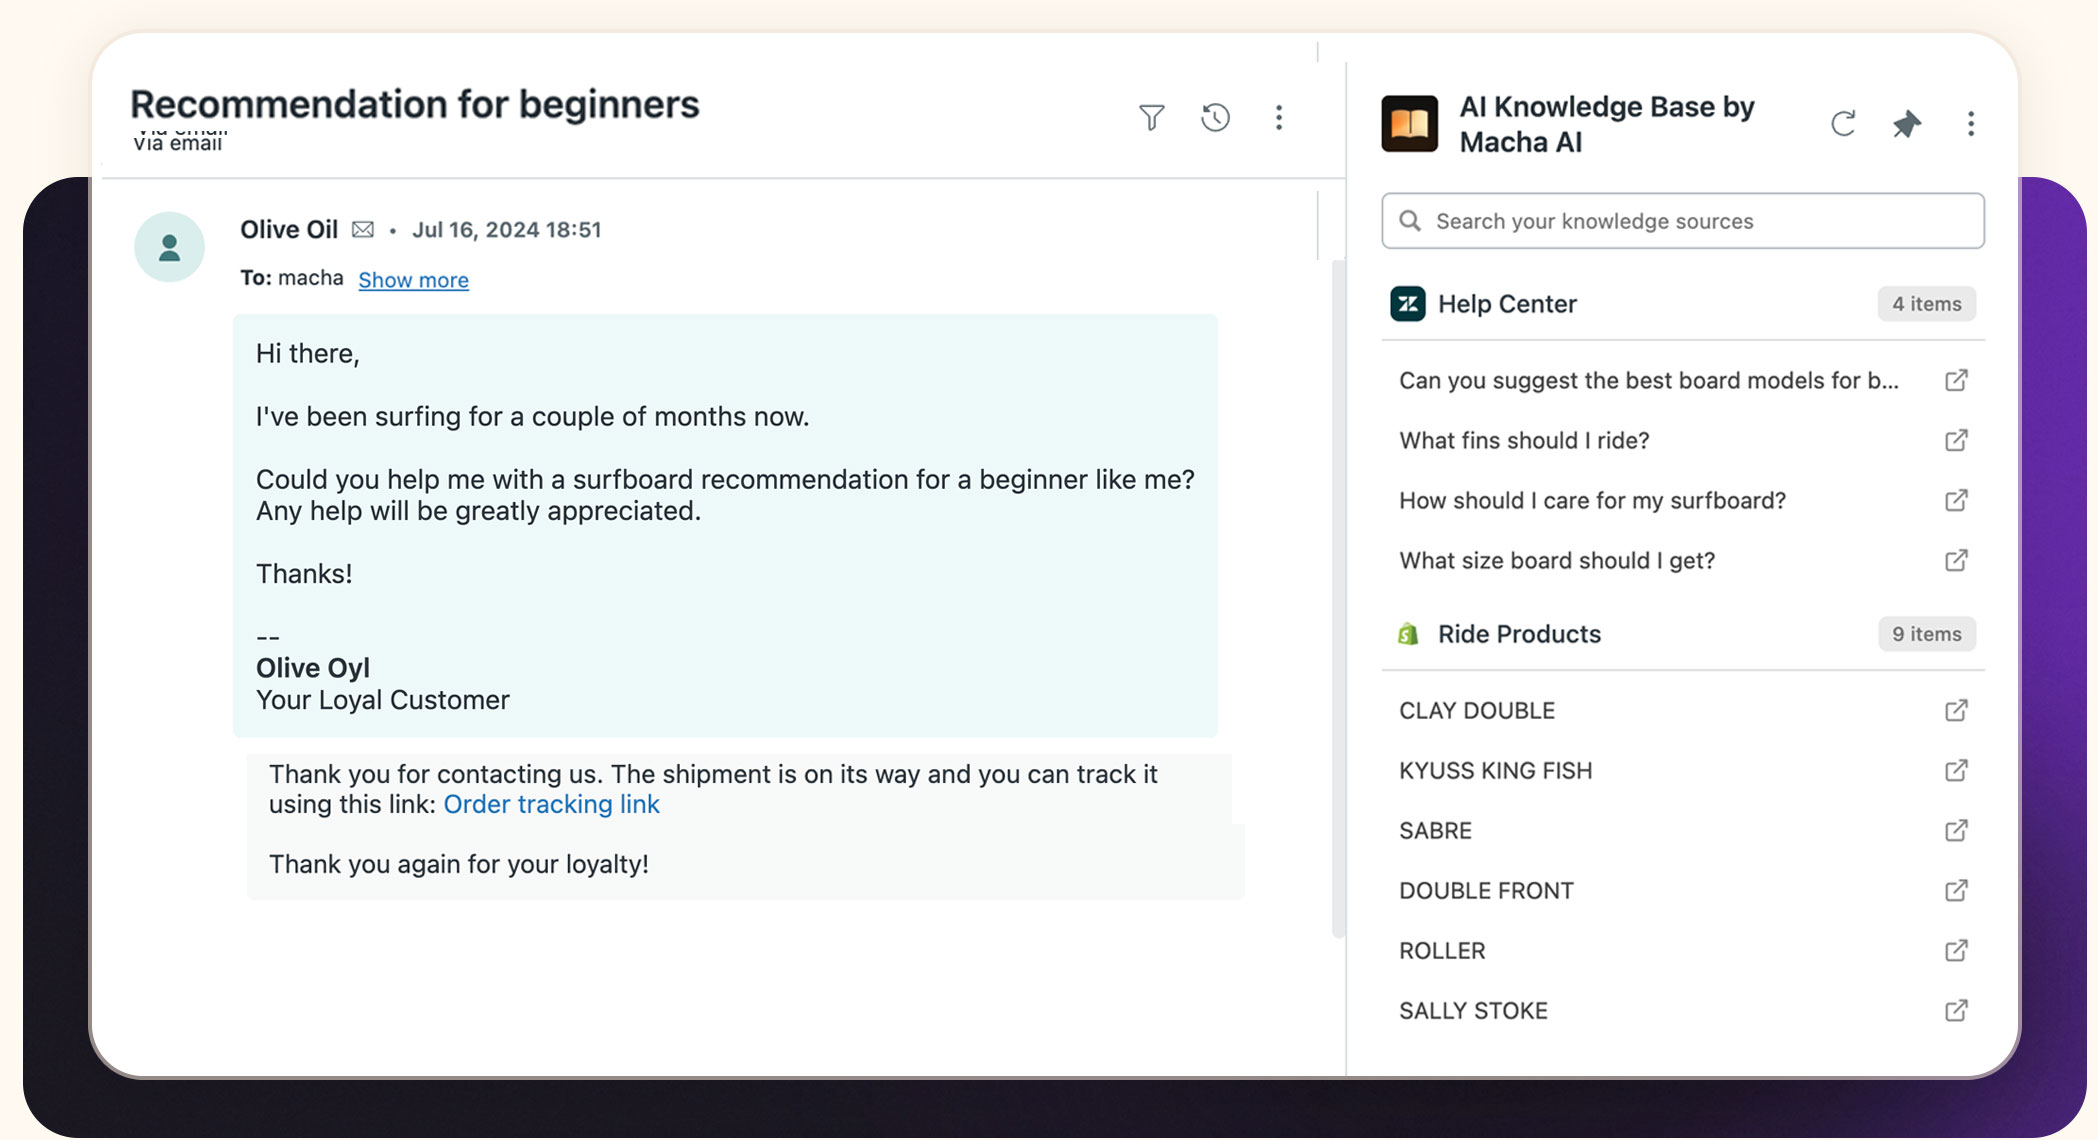Open the conversation history icon
Image resolution: width=2098 pixels, height=1140 pixels.
pyautogui.click(x=1216, y=117)
